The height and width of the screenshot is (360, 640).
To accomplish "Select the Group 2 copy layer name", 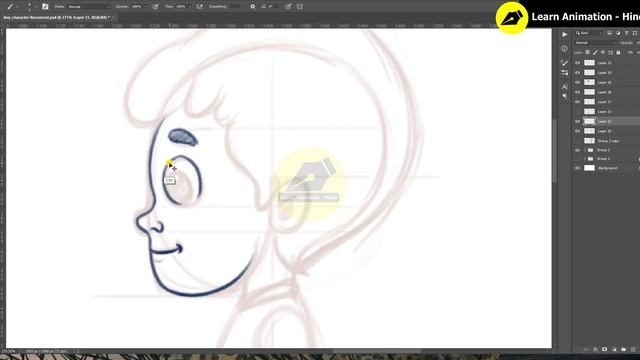I will 608,141.
